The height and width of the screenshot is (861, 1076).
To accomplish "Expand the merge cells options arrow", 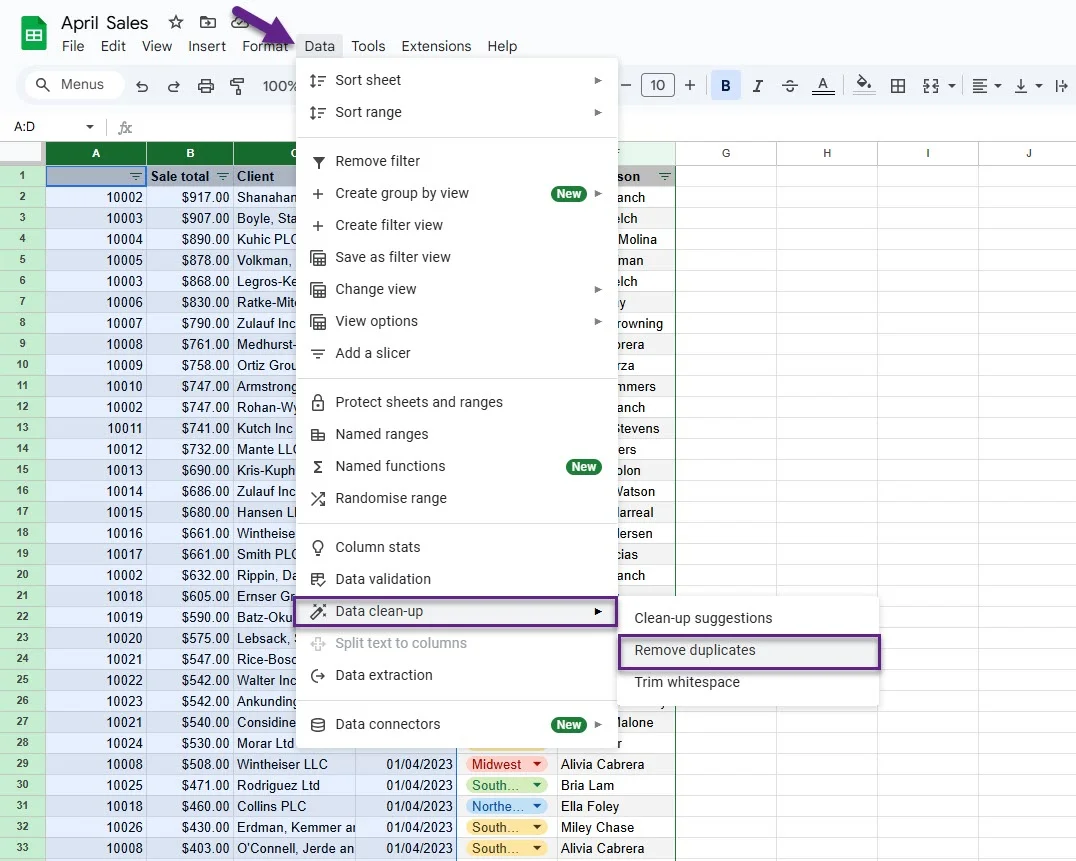I will click(x=952, y=86).
